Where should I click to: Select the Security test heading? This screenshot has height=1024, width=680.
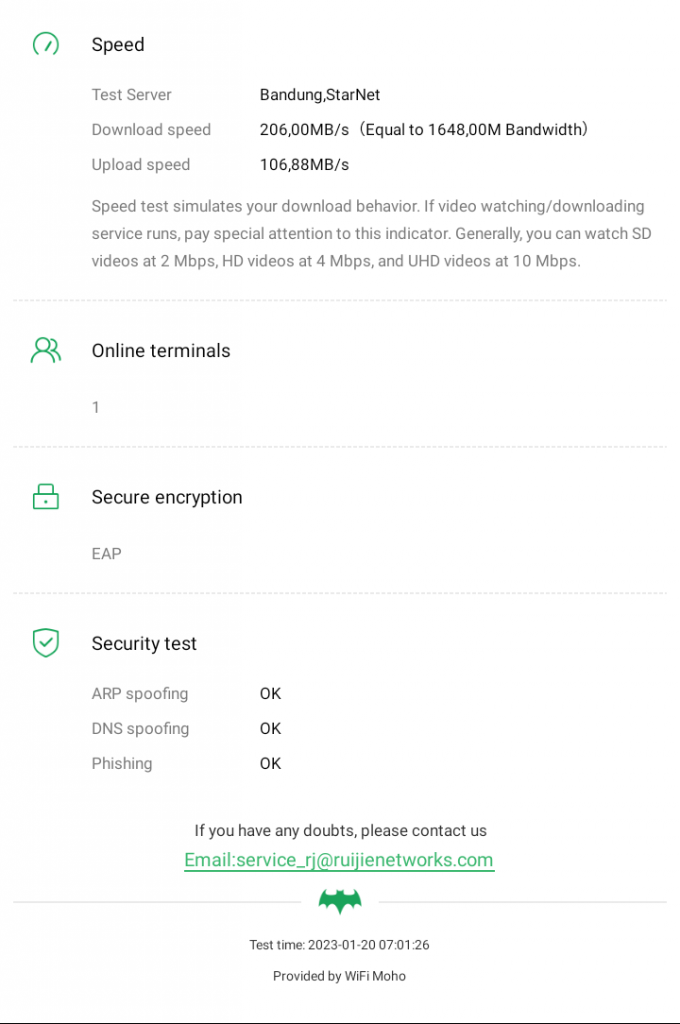(x=144, y=644)
